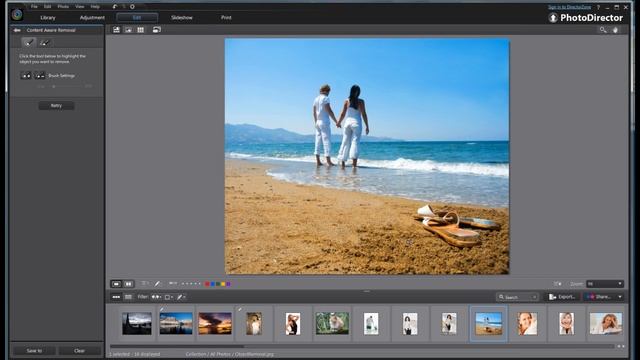Open the edited-photo filter dropdown
The width and height of the screenshot is (640, 360).
(x=181, y=297)
